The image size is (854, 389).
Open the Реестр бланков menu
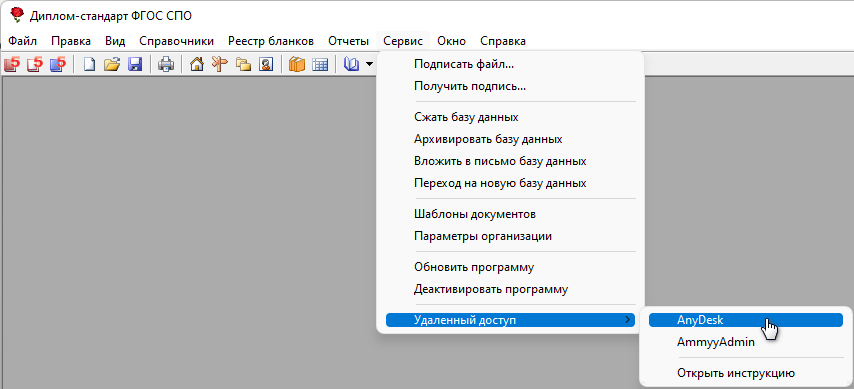271,41
